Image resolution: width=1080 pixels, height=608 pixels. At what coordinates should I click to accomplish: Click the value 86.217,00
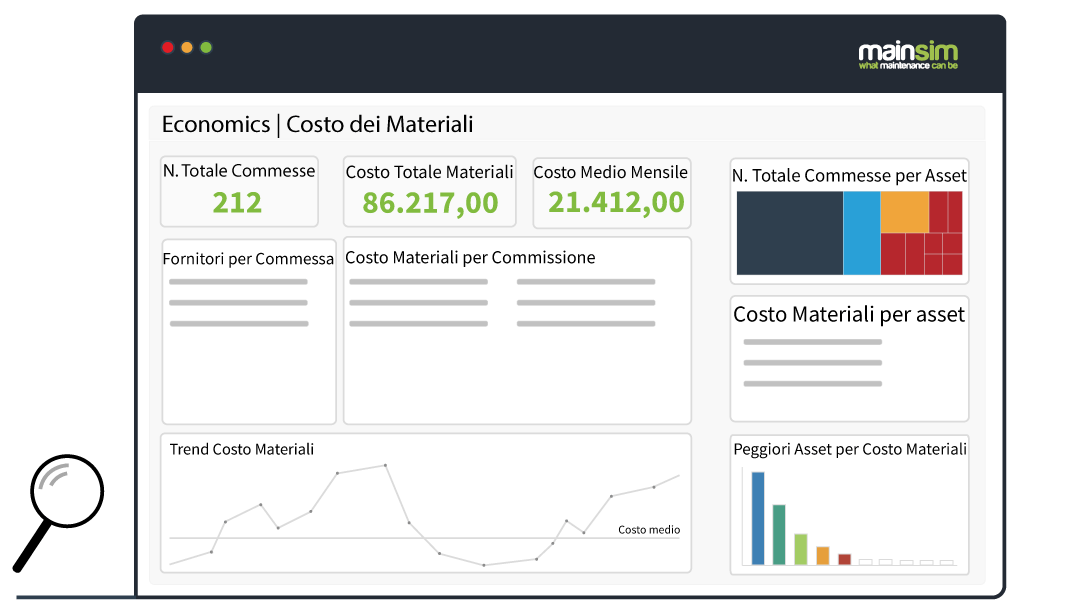coord(430,203)
